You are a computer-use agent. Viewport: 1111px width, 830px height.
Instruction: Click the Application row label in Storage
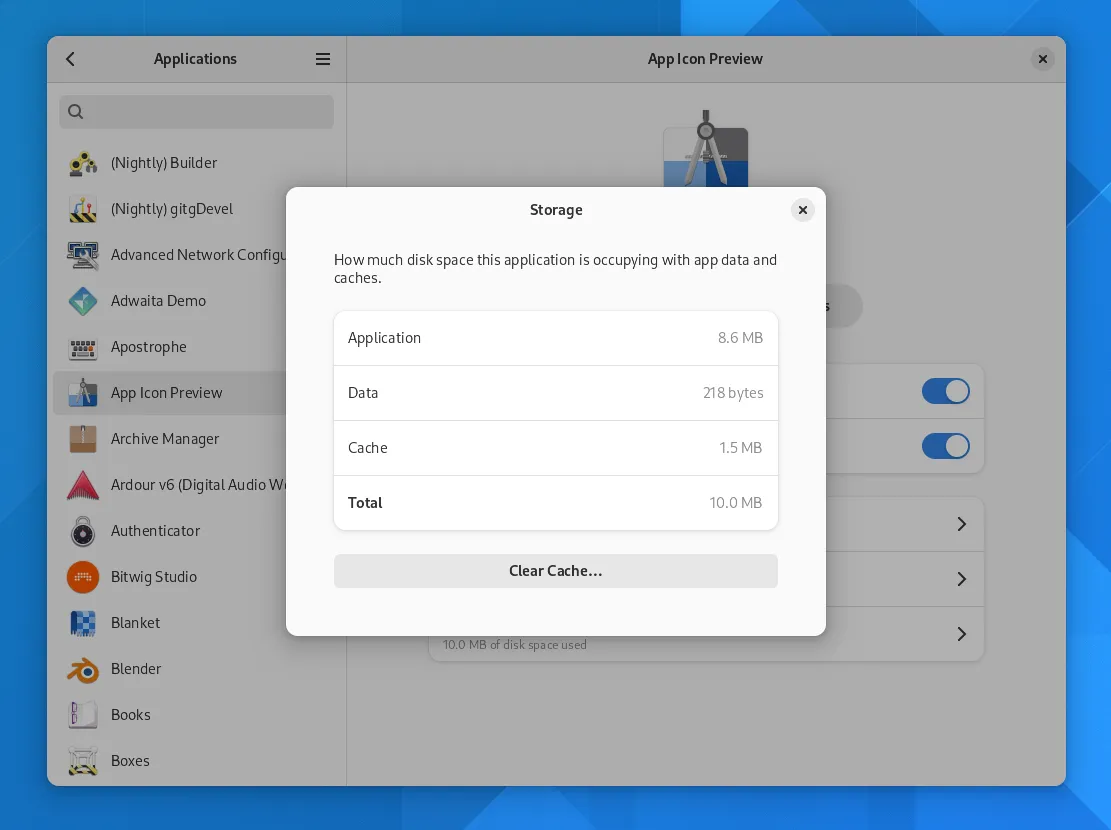384,338
